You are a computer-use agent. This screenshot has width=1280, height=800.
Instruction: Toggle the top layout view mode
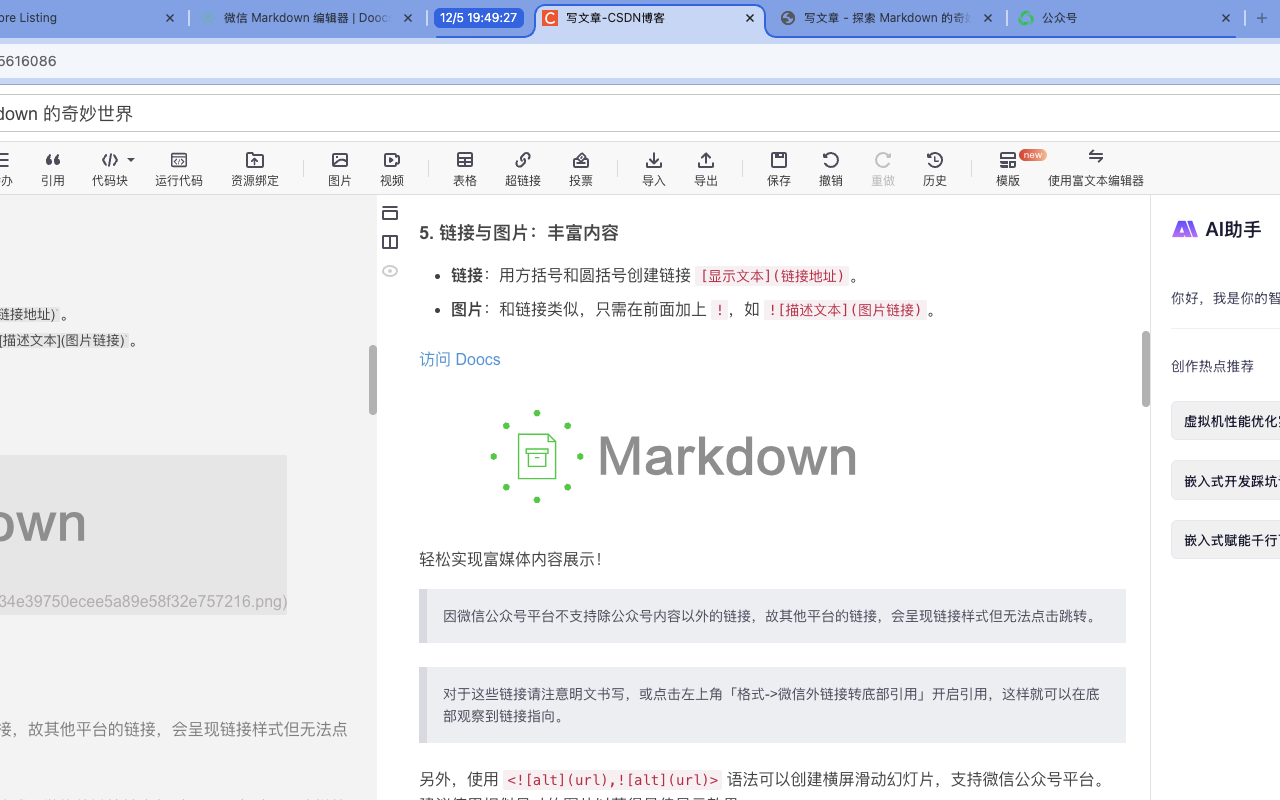[390, 213]
